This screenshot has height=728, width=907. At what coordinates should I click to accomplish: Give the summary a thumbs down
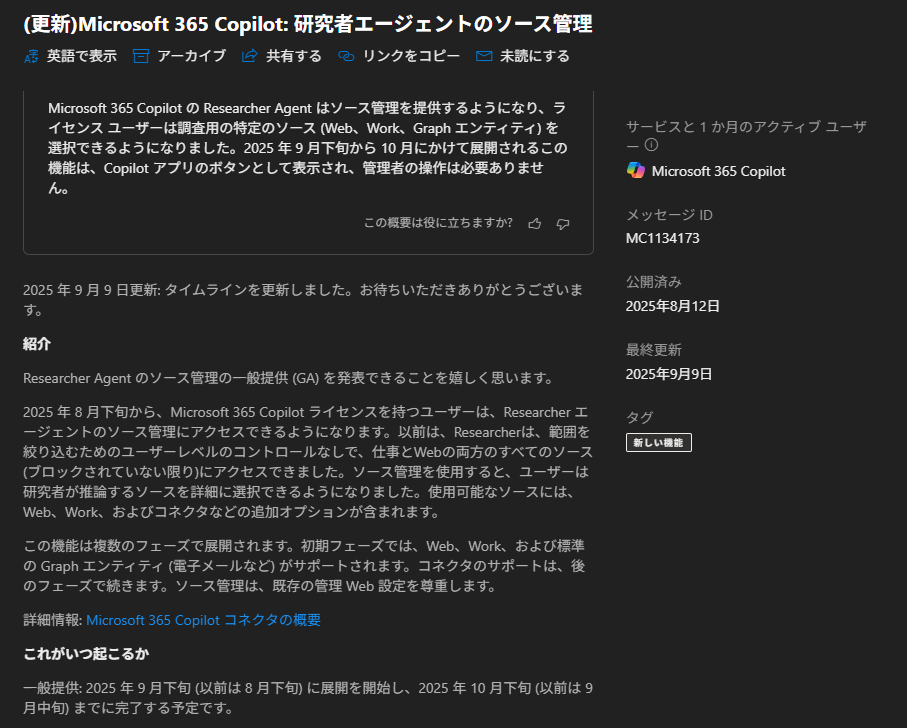[563, 223]
